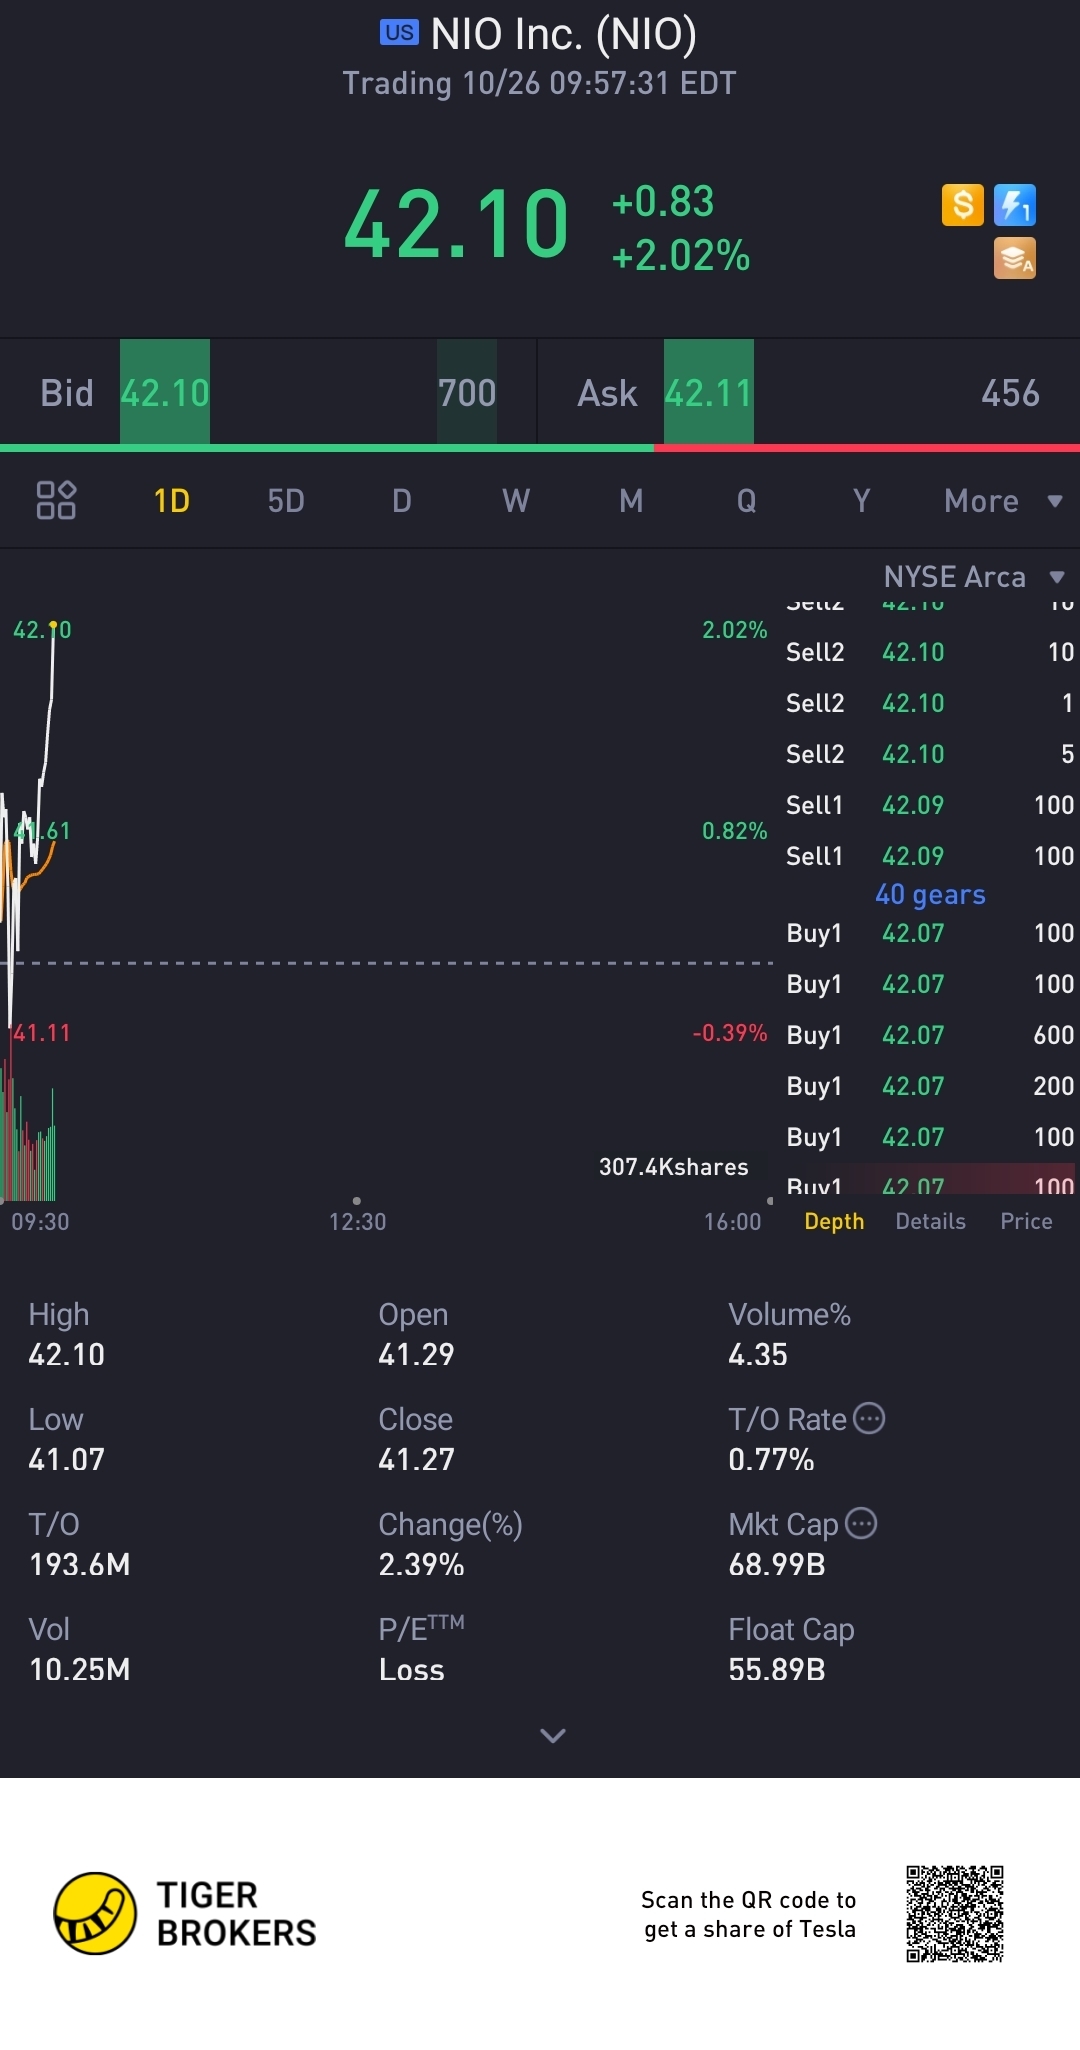Switch to the D daily chart tab

(x=402, y=500)
